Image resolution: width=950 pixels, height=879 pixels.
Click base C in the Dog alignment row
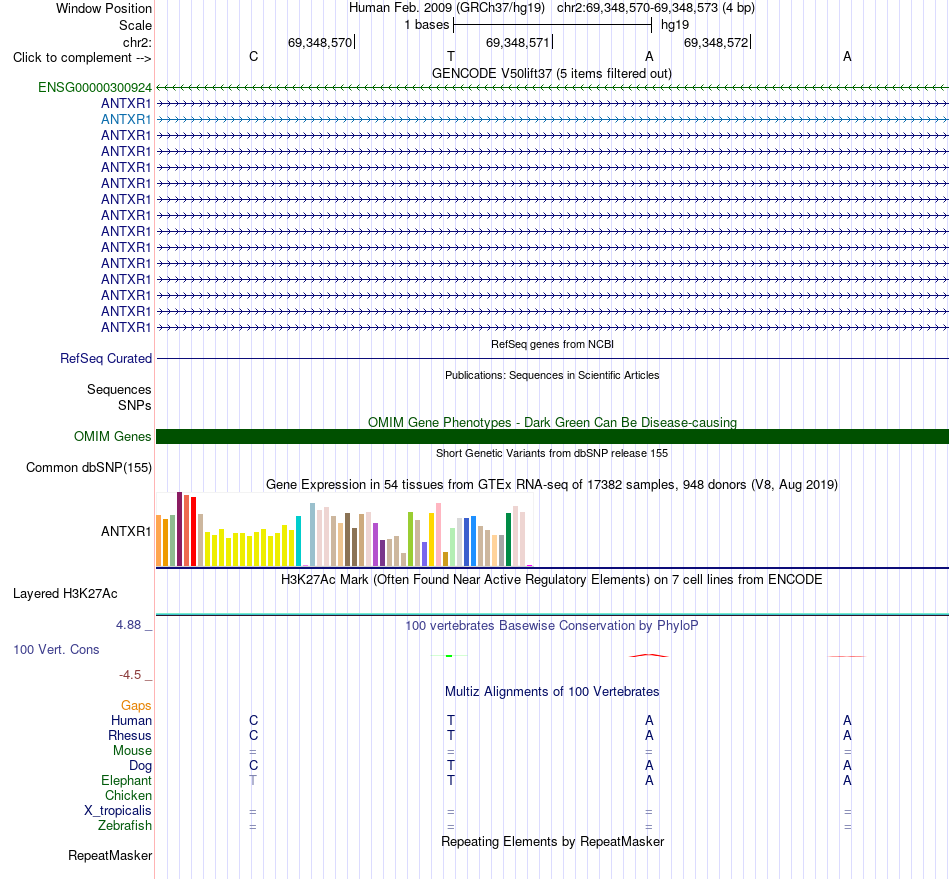(x=253, y=765)
